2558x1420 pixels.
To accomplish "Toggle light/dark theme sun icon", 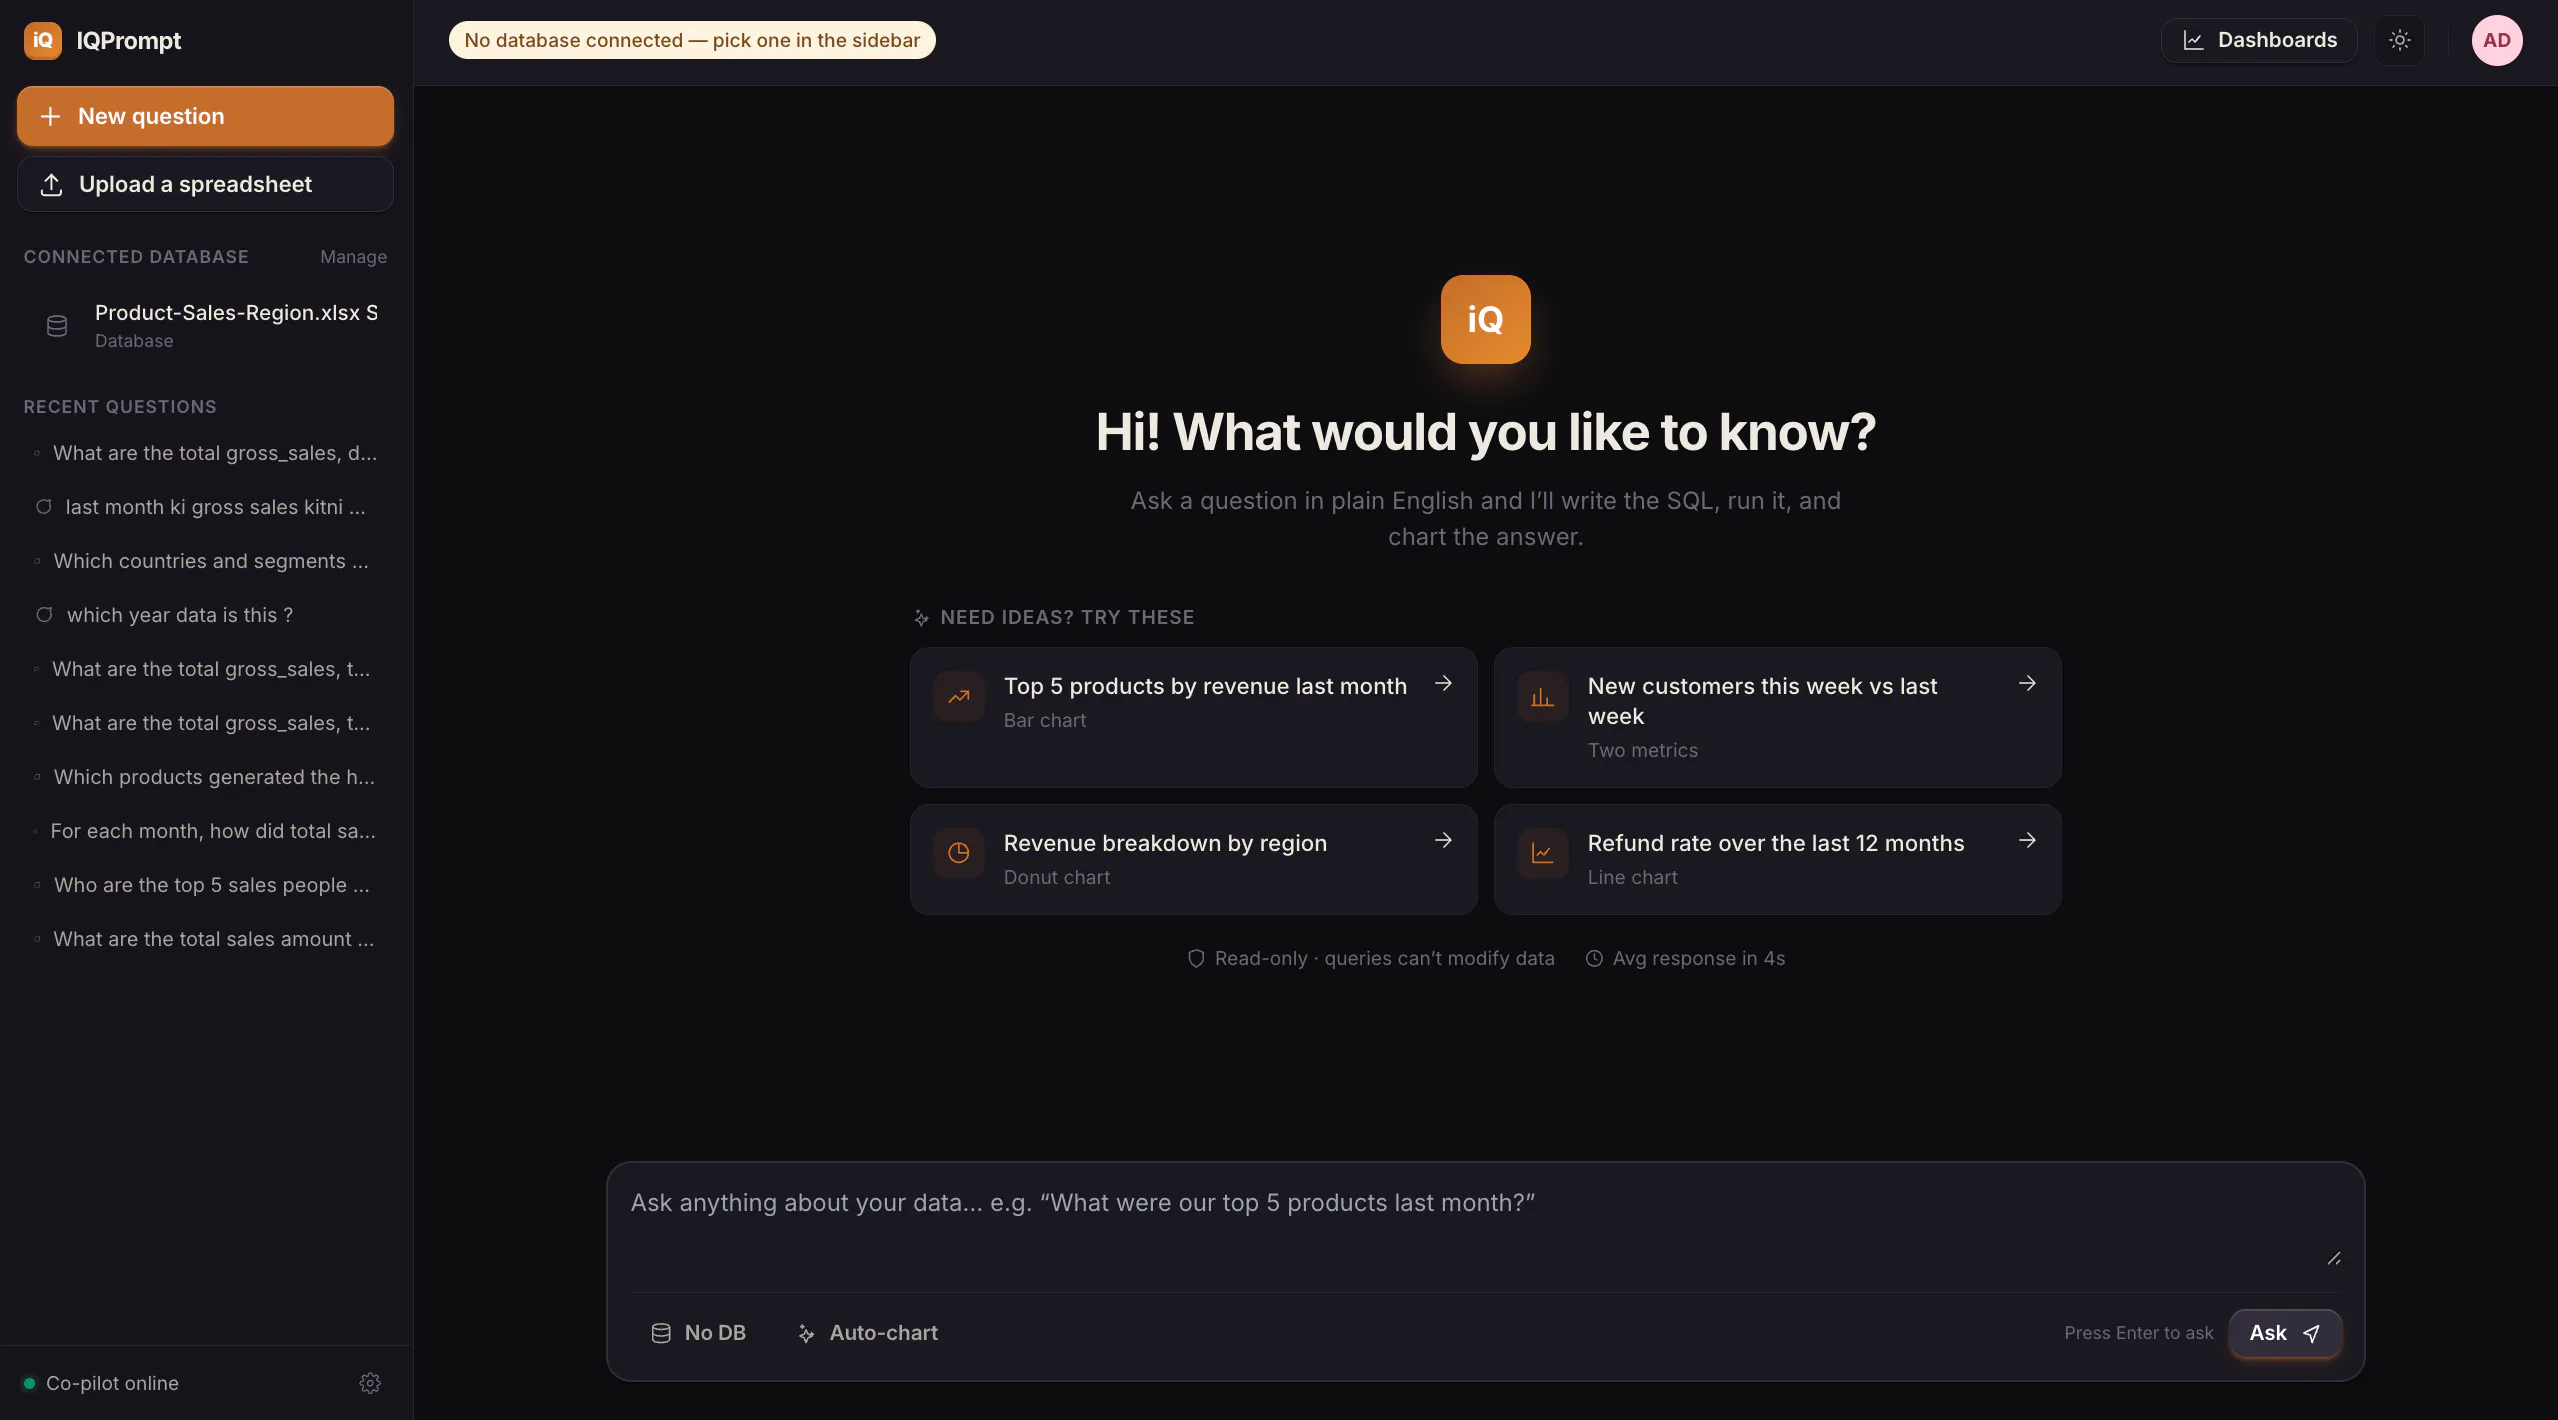I will click(x=2399, y=40).
